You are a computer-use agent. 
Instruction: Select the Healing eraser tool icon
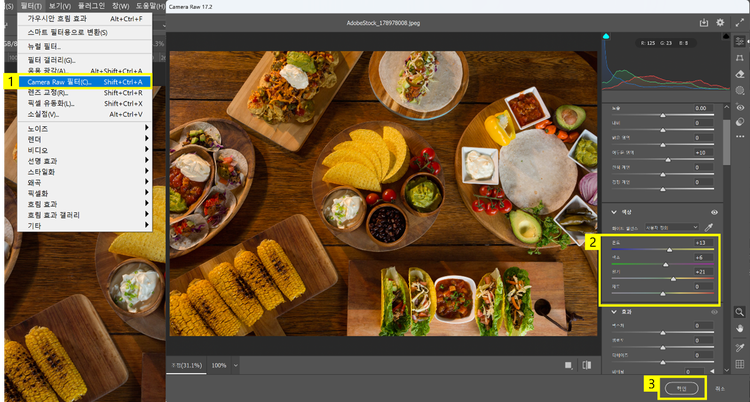tap(739, 74)
